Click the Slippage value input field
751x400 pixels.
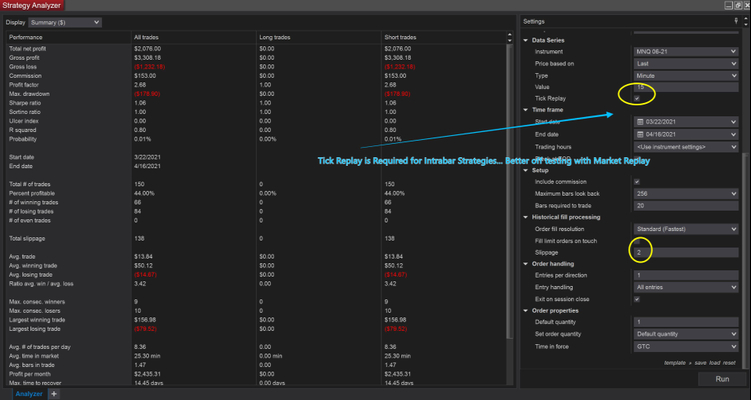point(685,251)
